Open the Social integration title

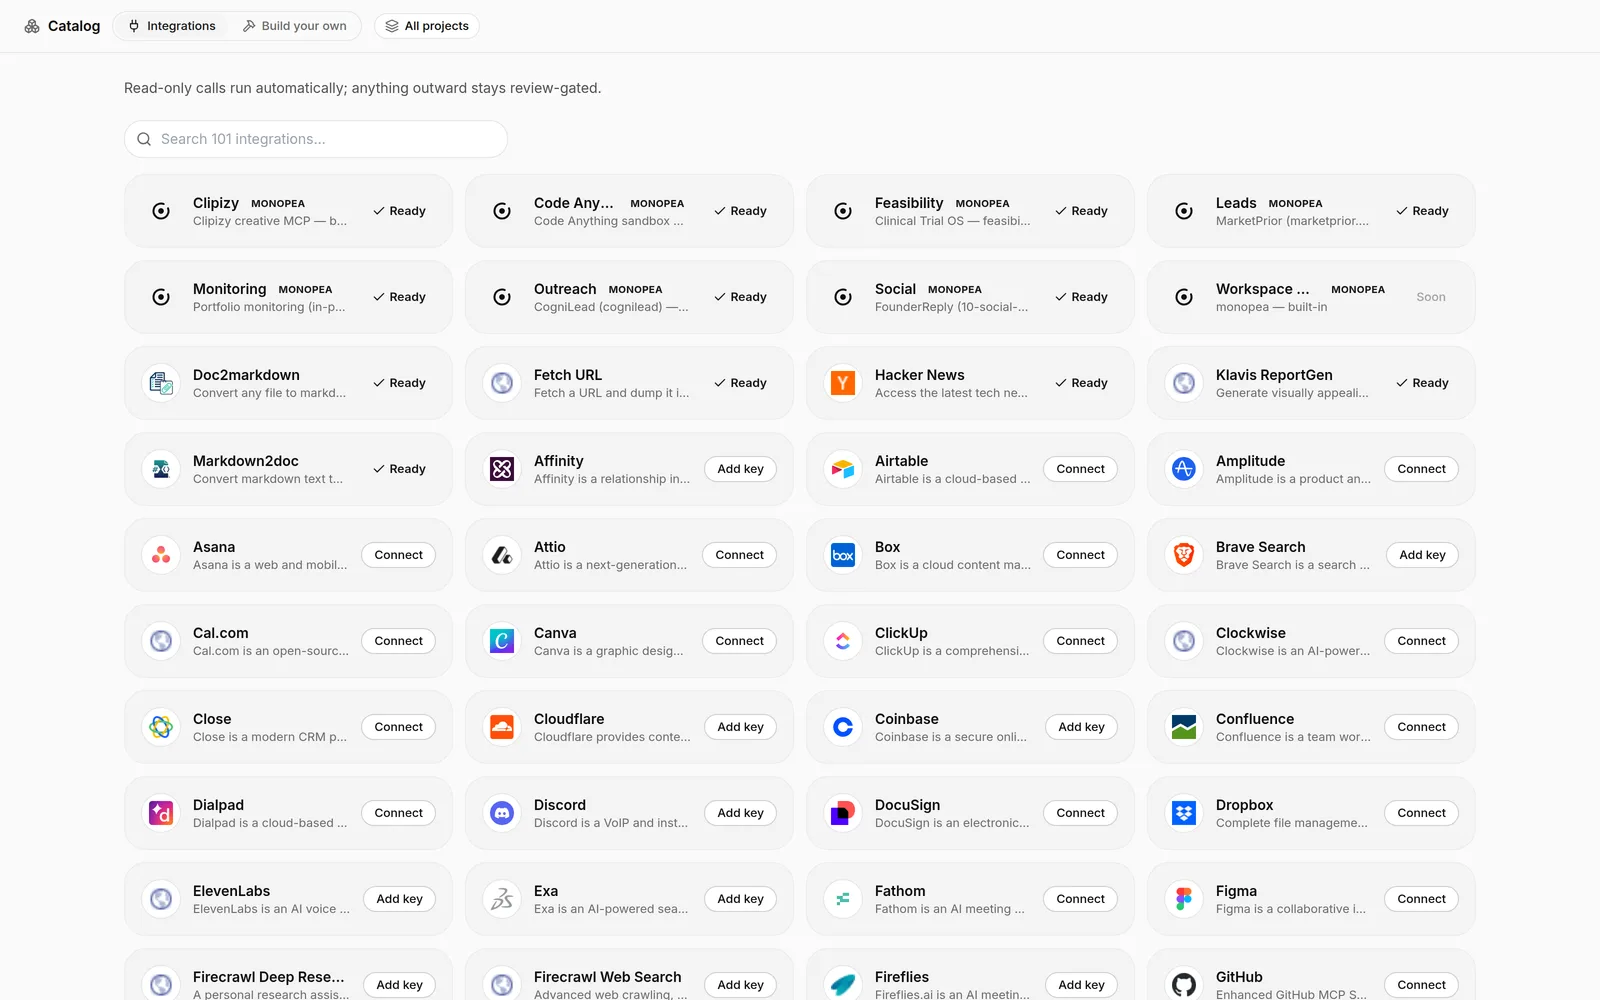coord(895,289)
